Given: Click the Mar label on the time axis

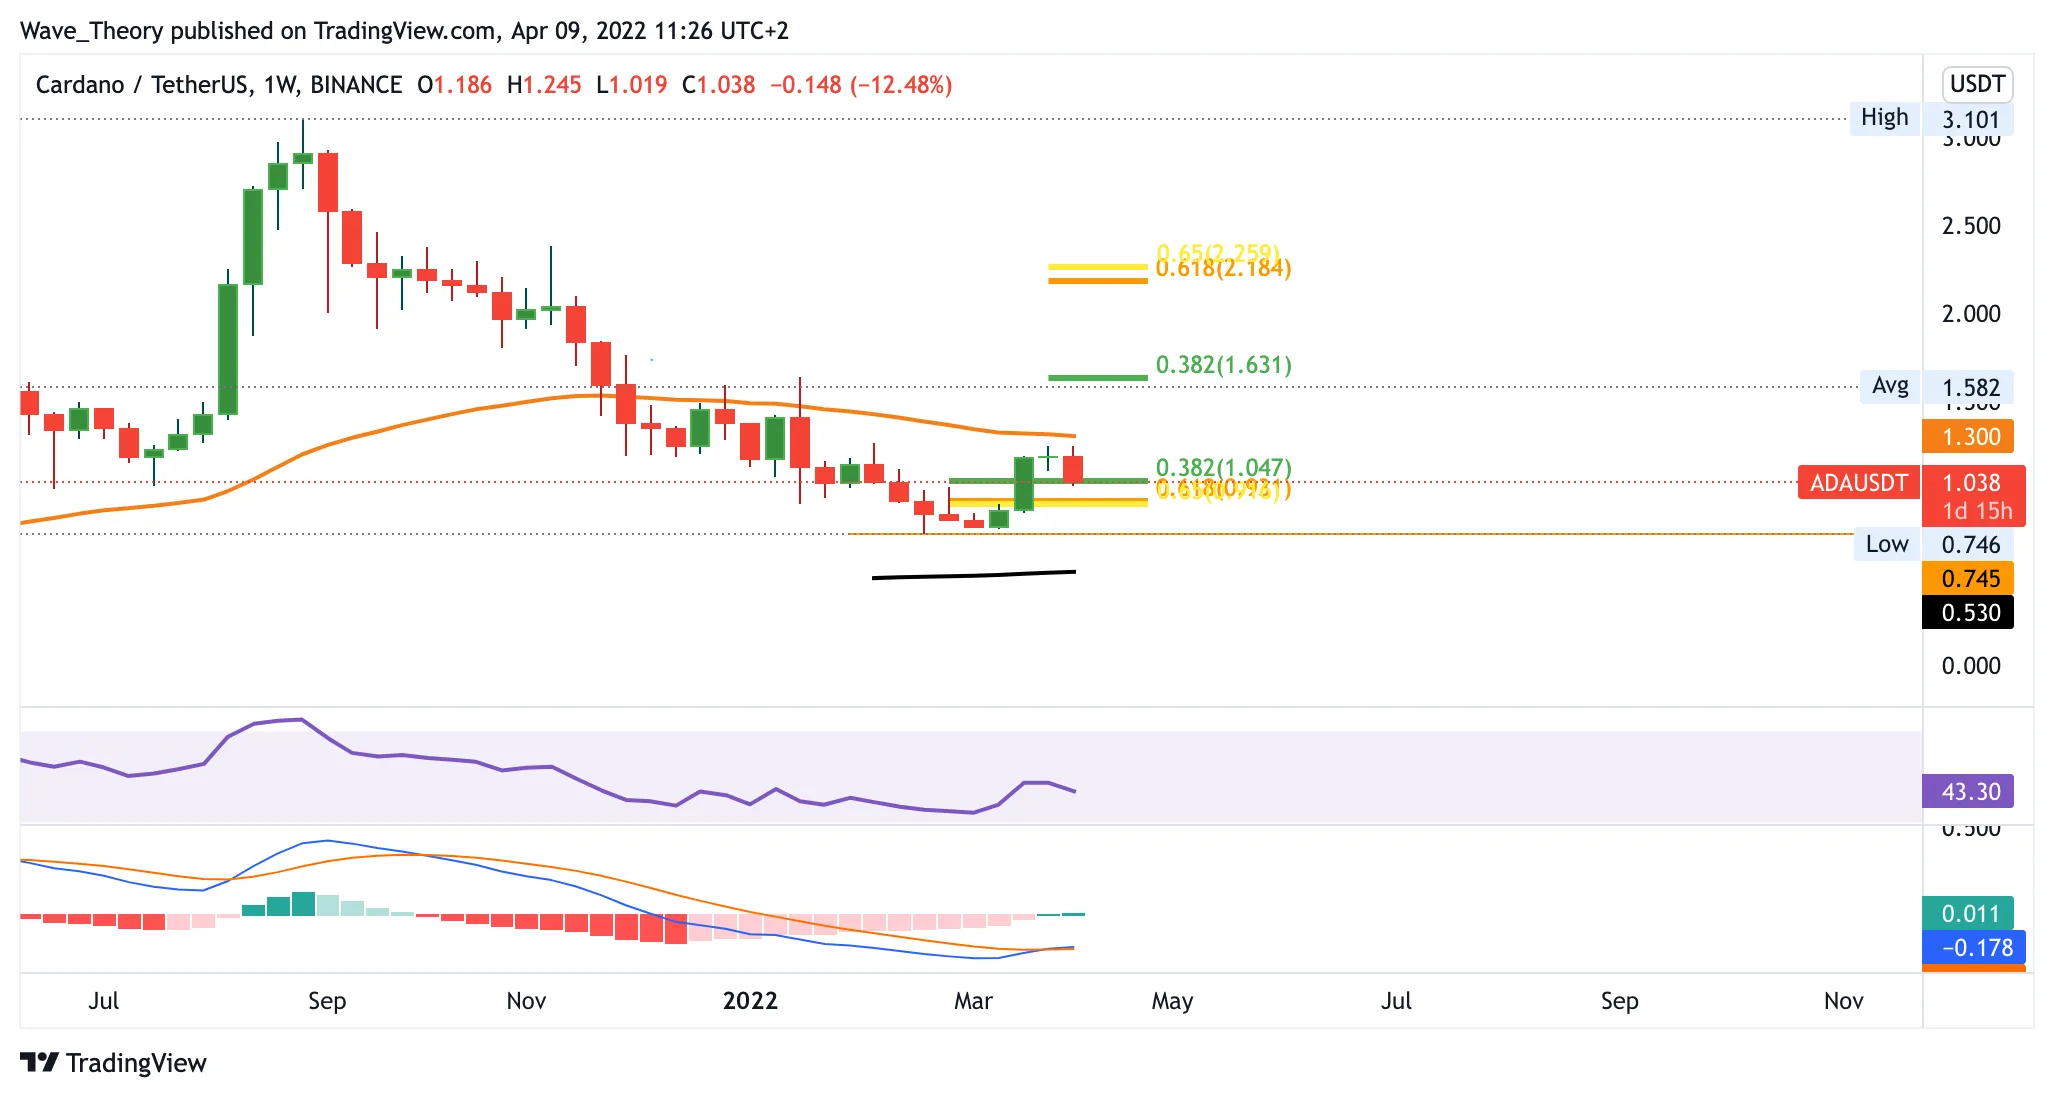Looking at the screenshot, I should [x=973, y=1000].
